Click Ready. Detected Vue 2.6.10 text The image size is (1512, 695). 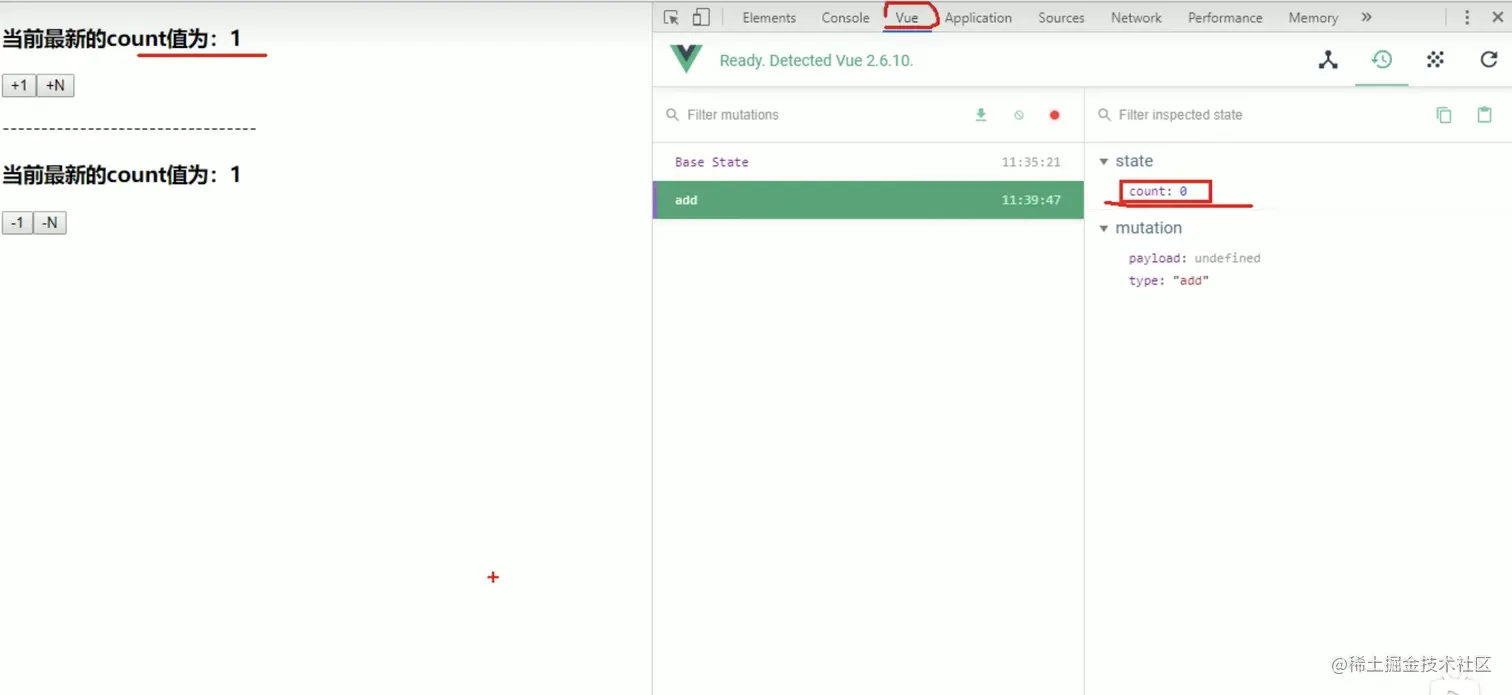[816, 61]
